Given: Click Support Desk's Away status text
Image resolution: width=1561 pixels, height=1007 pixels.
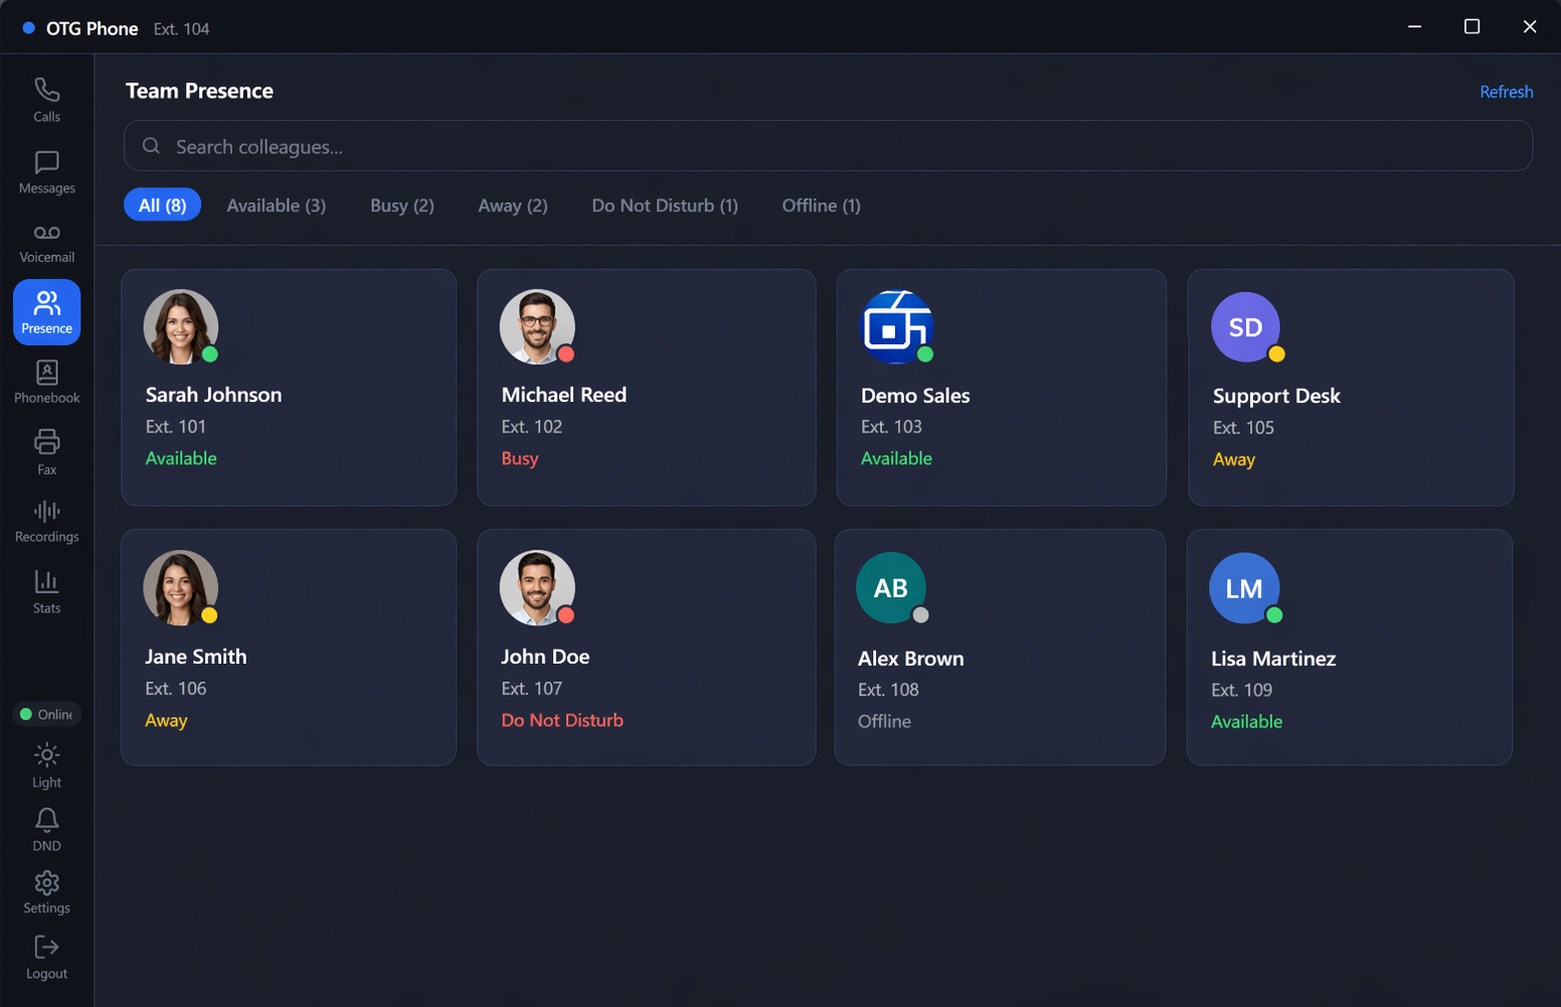Looking at the screenshot, I should tap(1233, 459).
